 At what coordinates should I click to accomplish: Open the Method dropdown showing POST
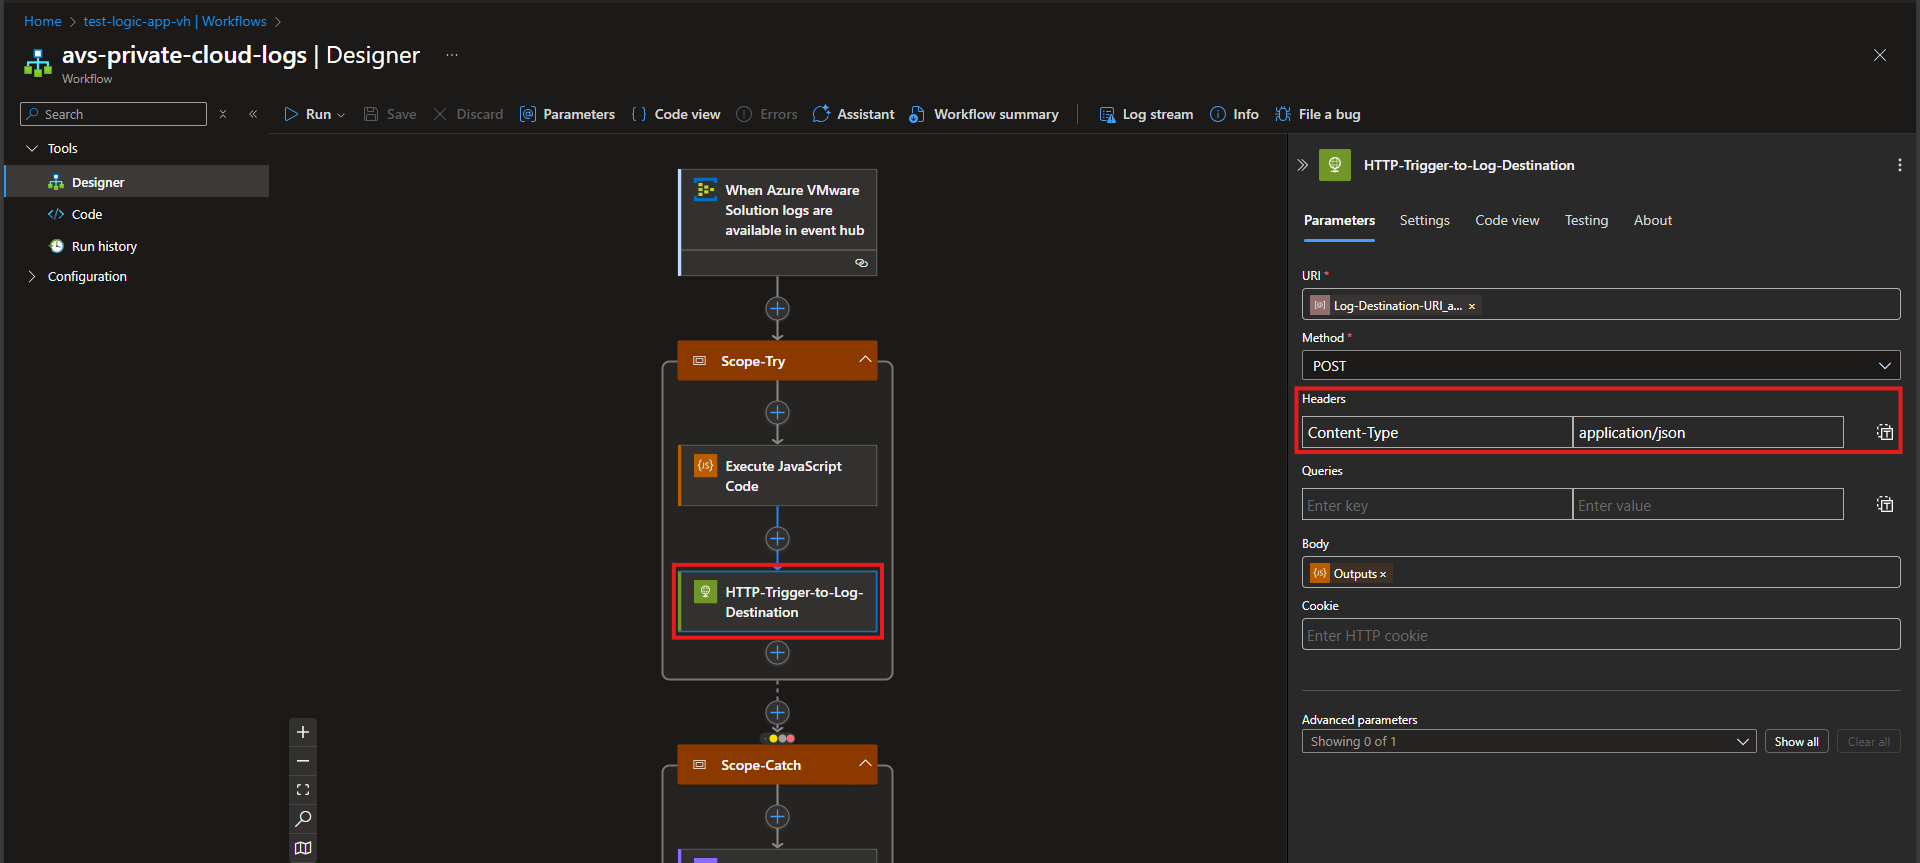[x=1600, y=366]
